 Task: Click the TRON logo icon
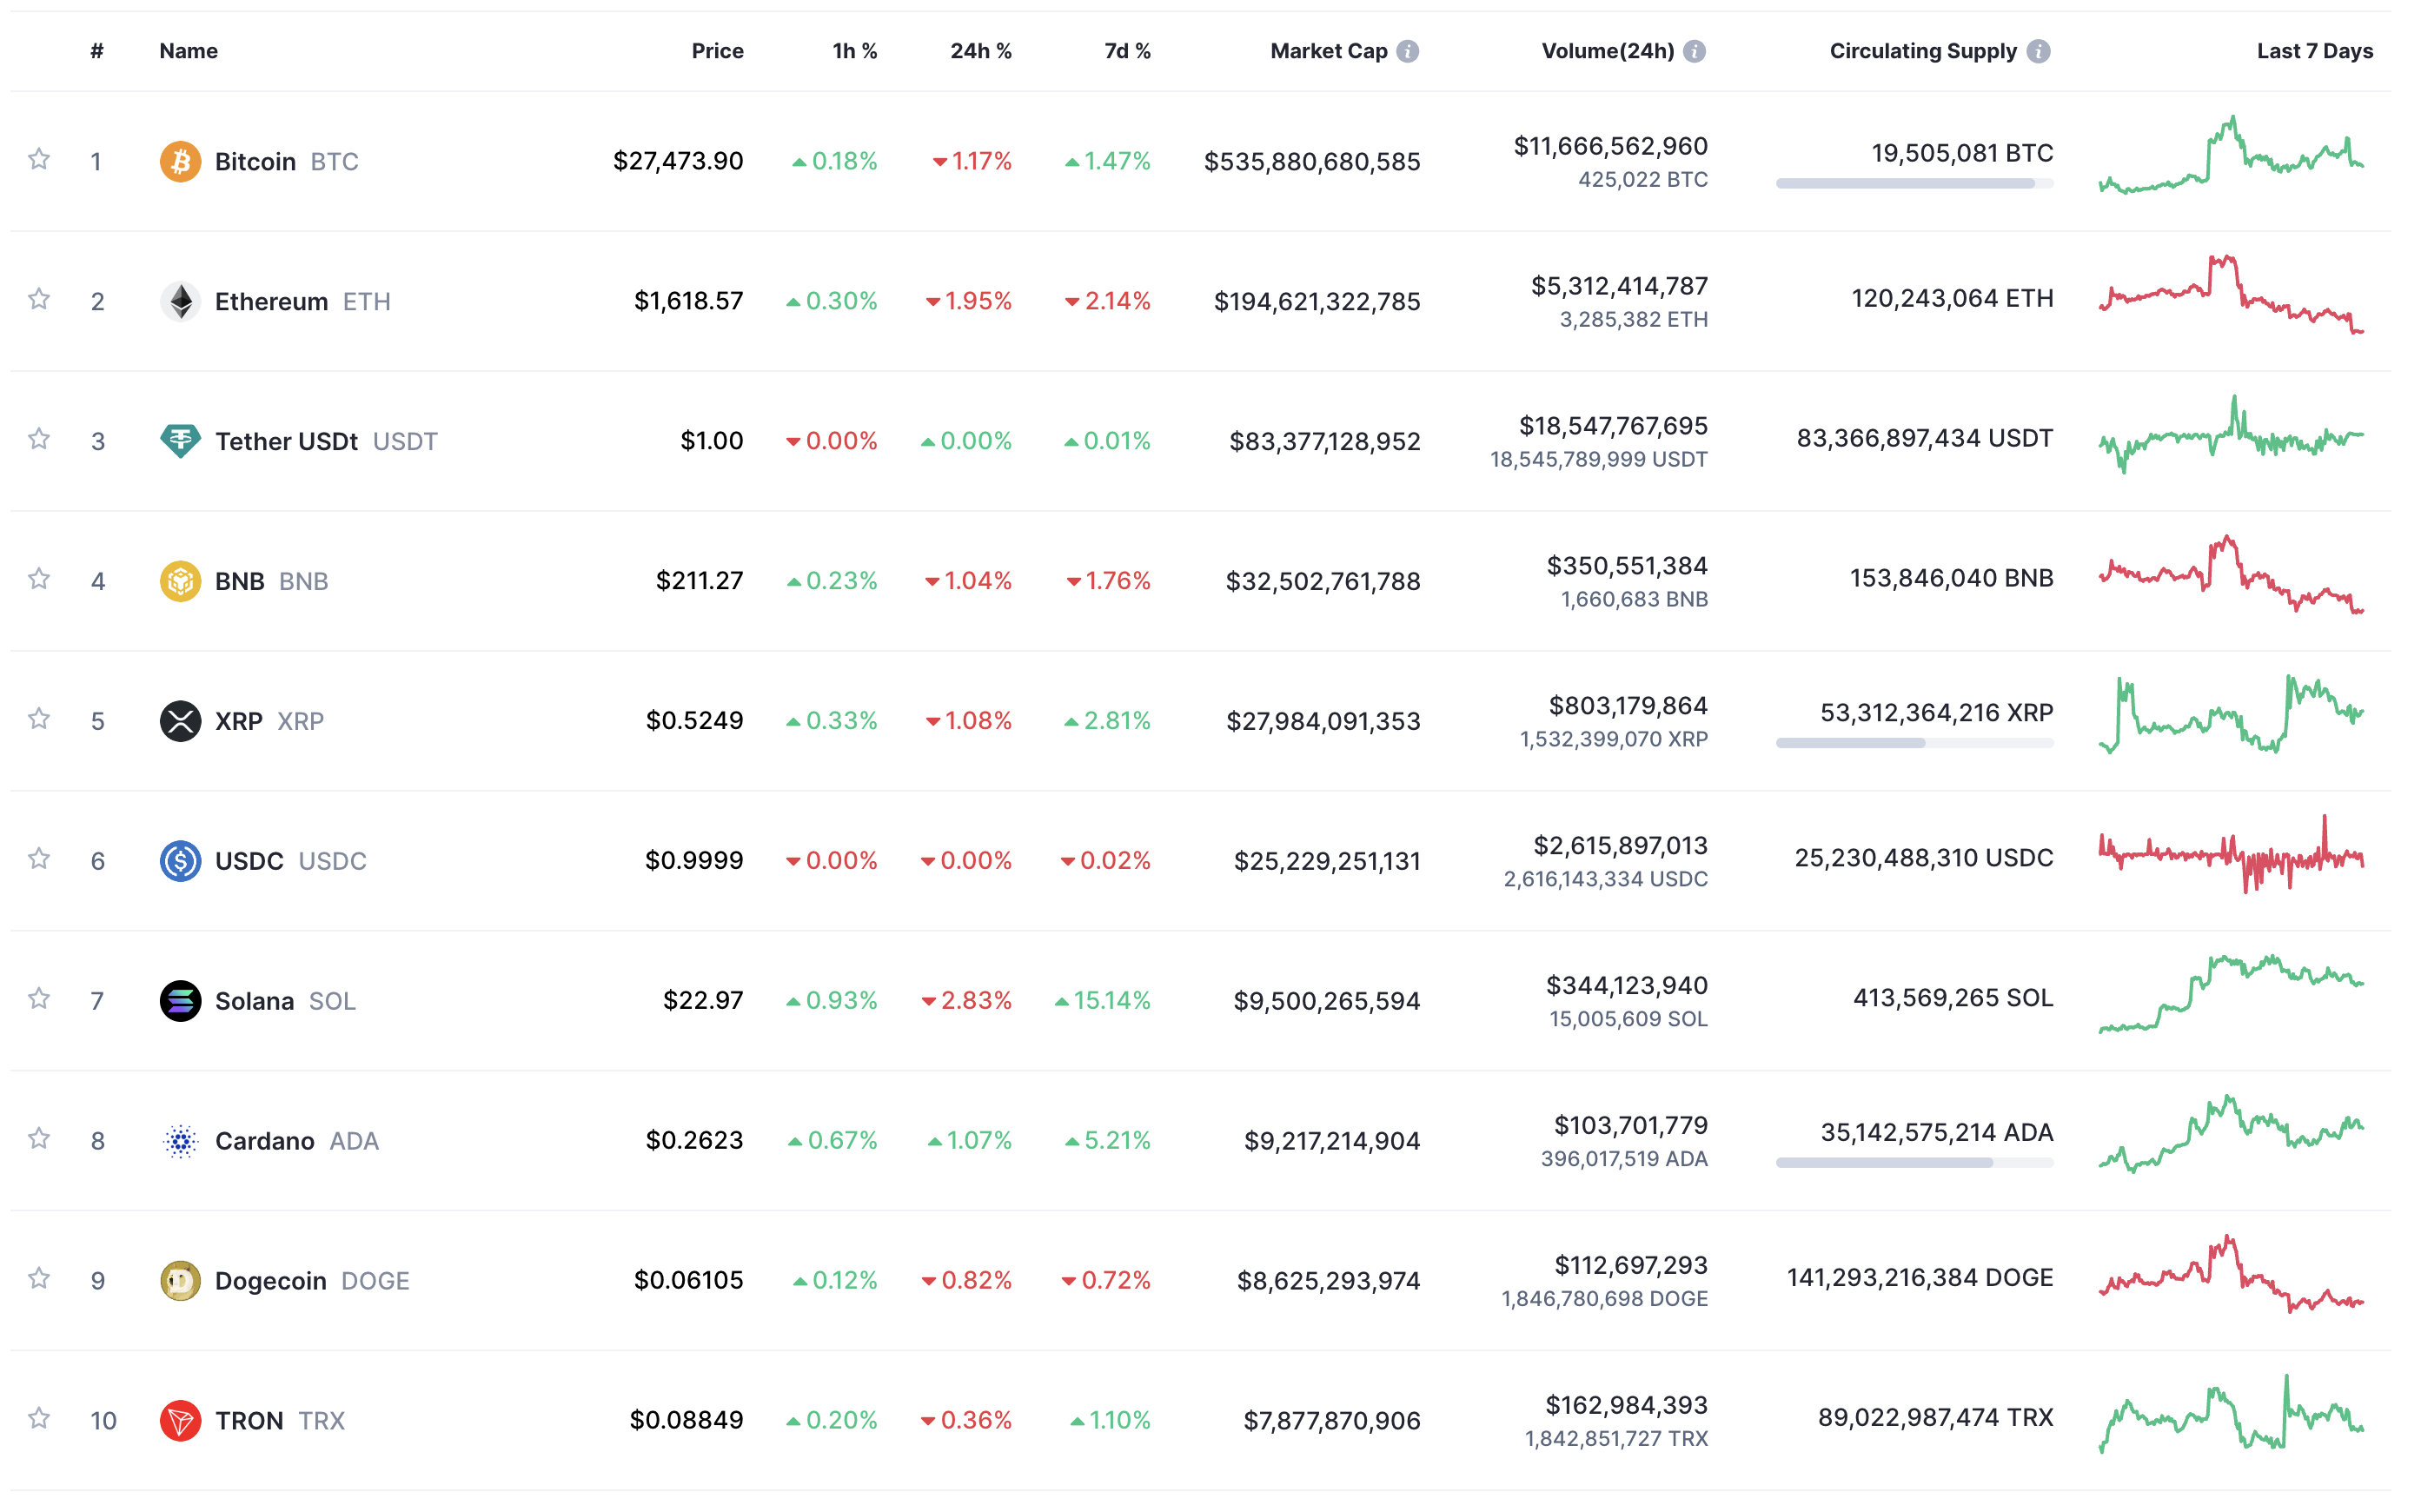(x=180, y=1421)
